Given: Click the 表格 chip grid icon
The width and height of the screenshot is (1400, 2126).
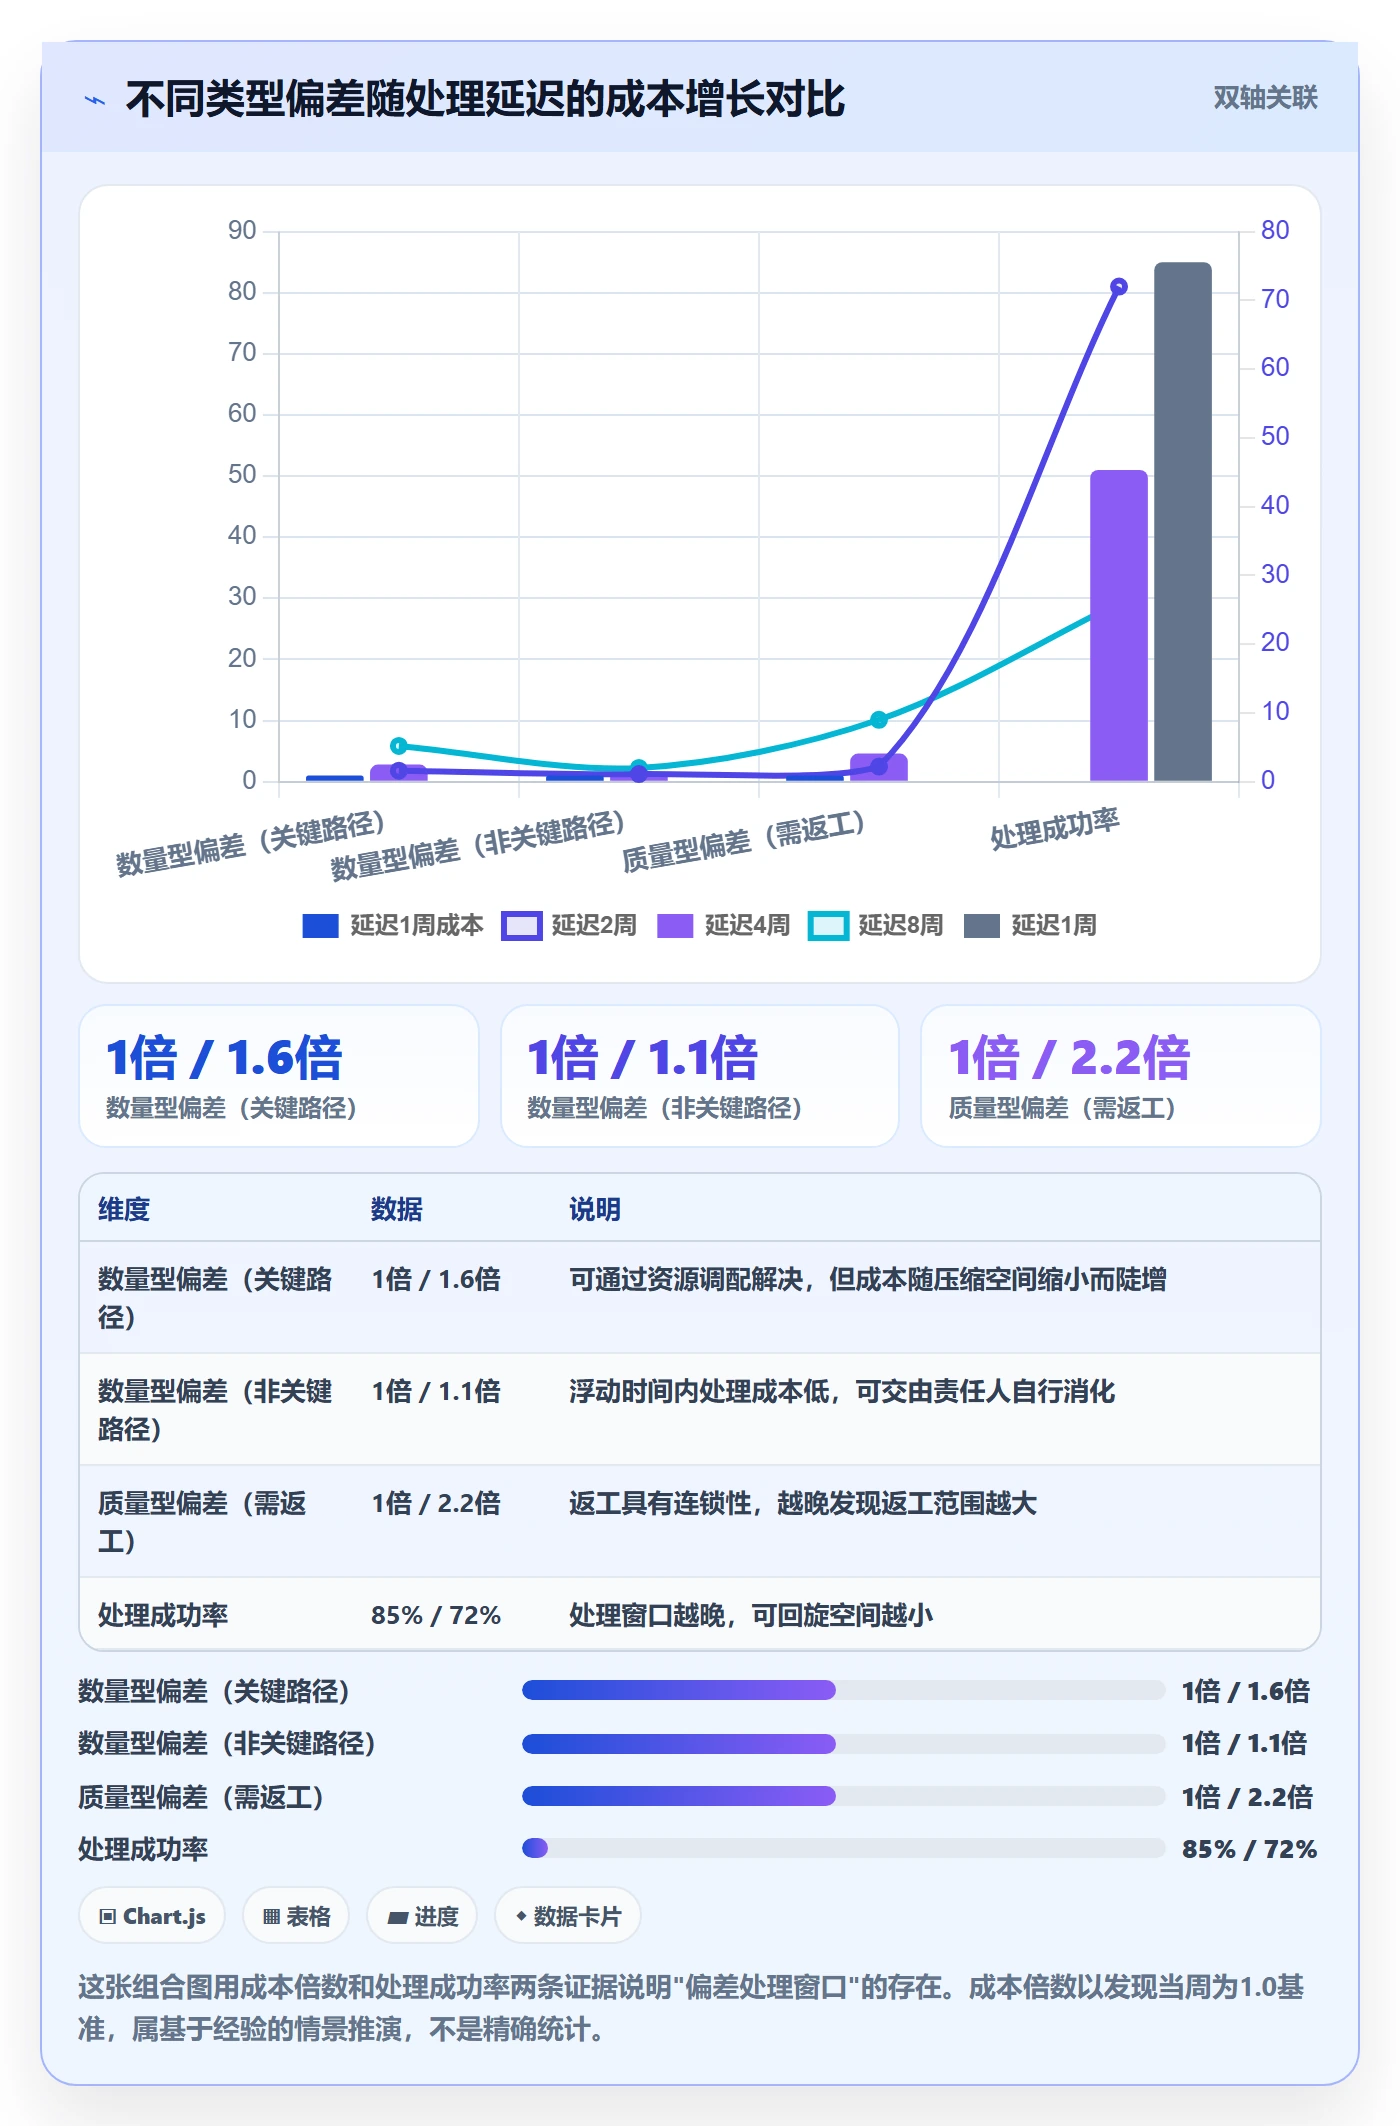Looking at the screenshot, I should [x=271, y=1917].
